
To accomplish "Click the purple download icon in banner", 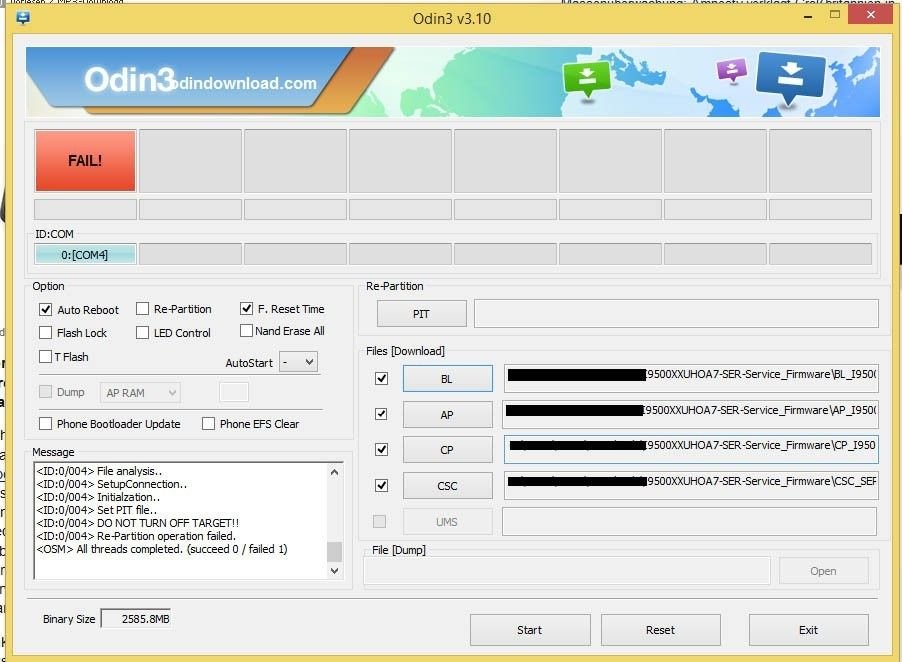I will click(x=732, y=71).
